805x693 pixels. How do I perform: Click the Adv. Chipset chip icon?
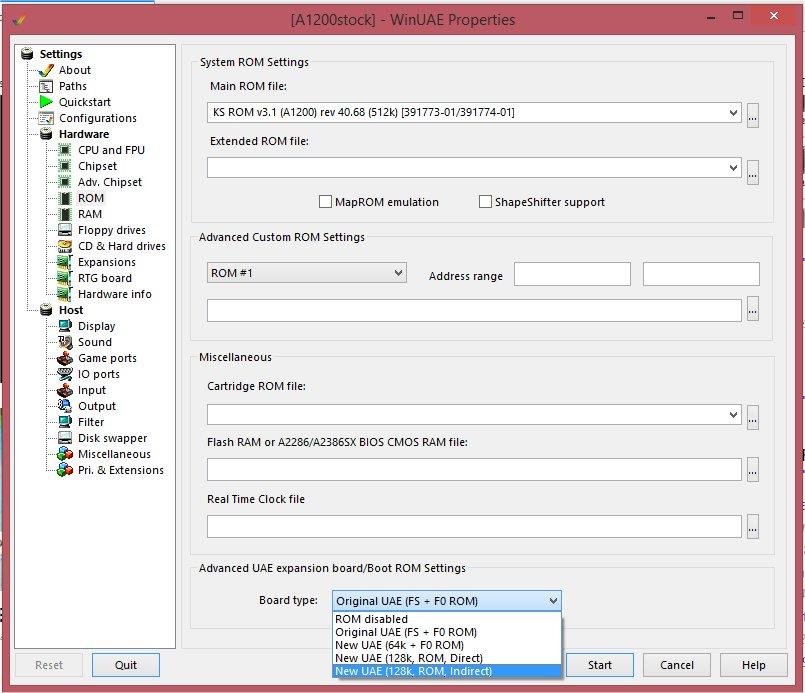(x=65, y=182)
